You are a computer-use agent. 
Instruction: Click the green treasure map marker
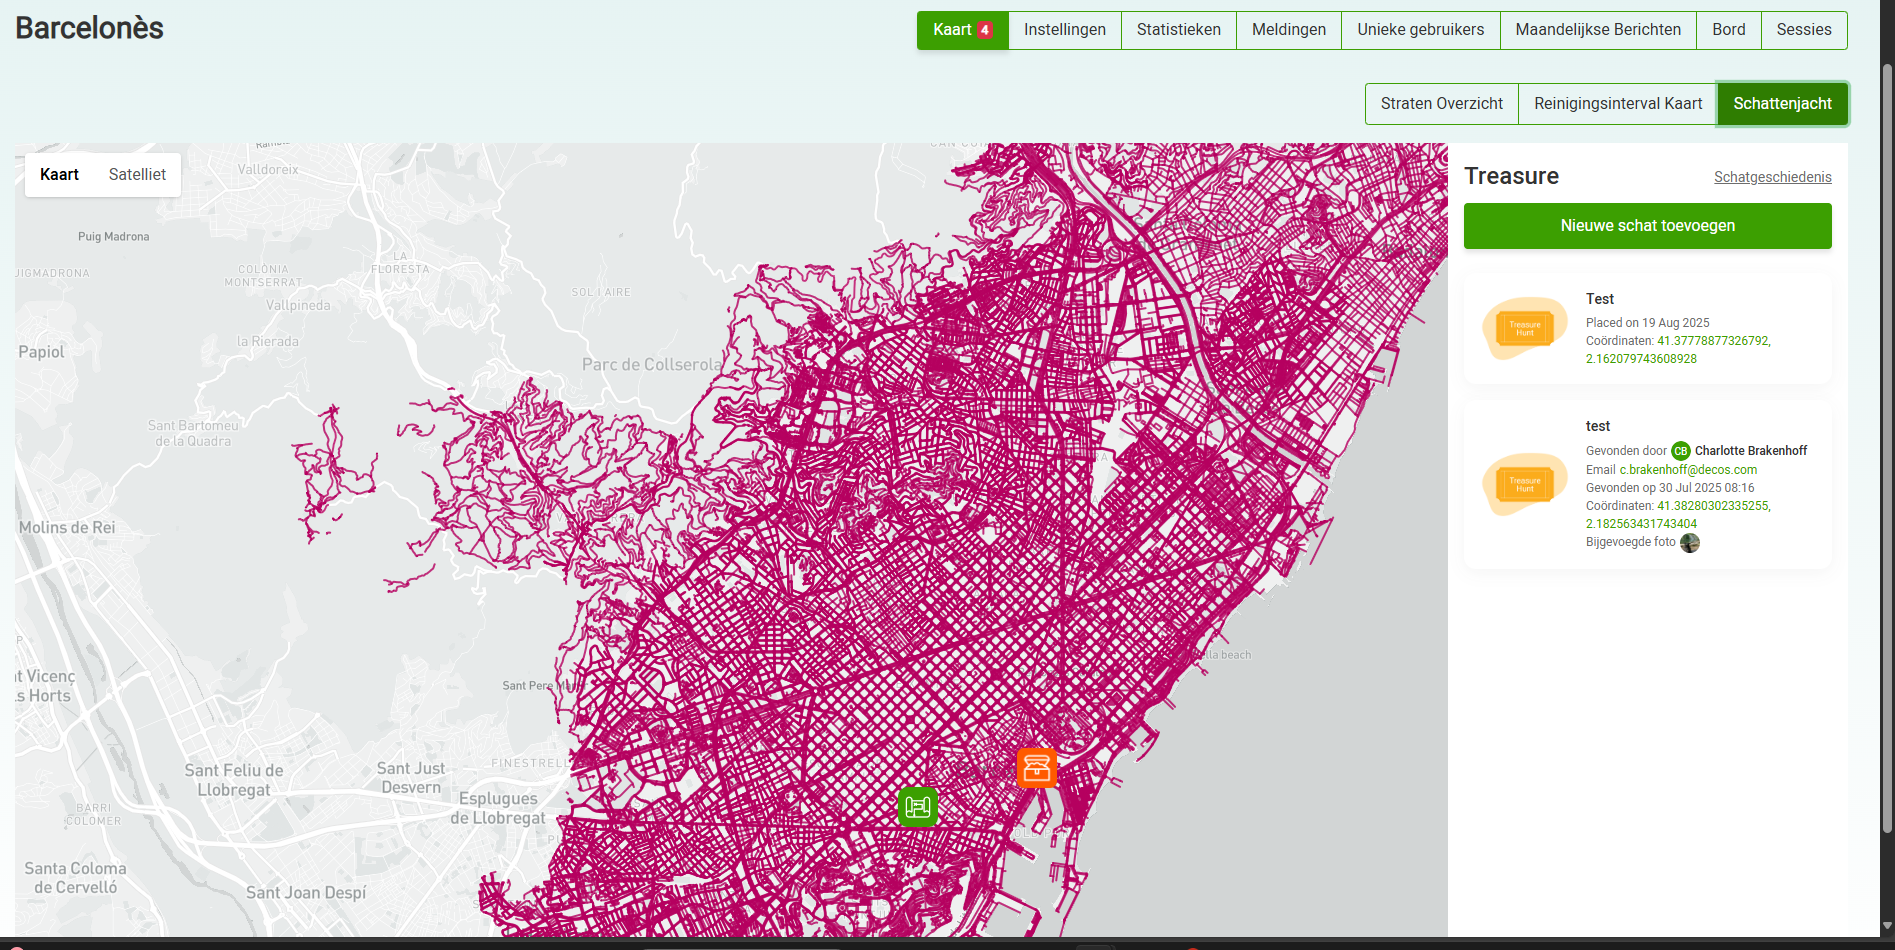(917, 807)
